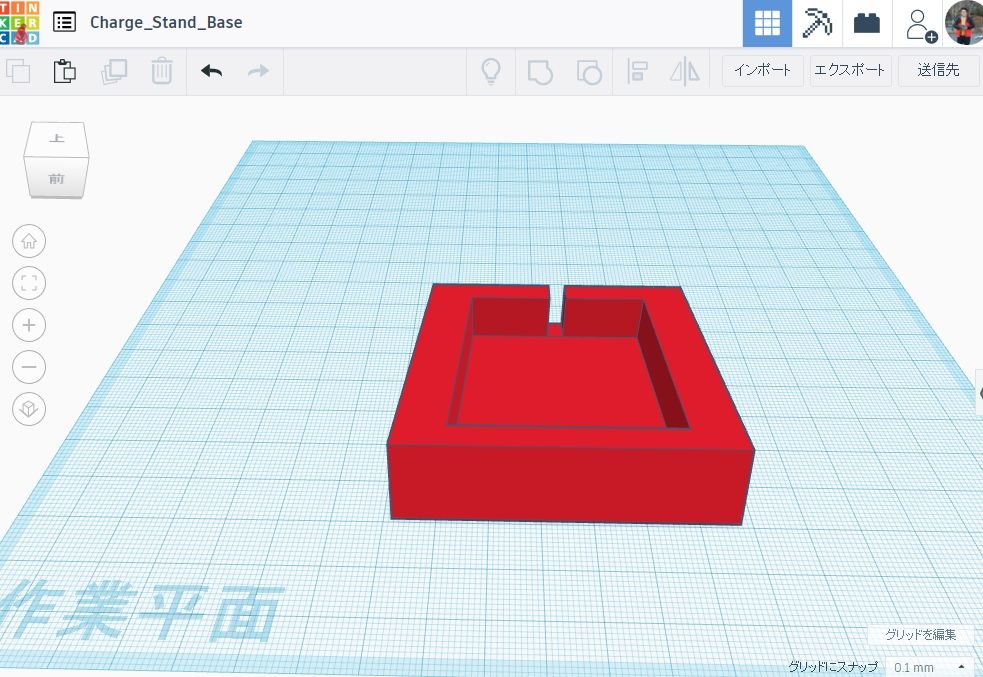
Task: Click the Tinkercad logo
Action: point(19,23)
